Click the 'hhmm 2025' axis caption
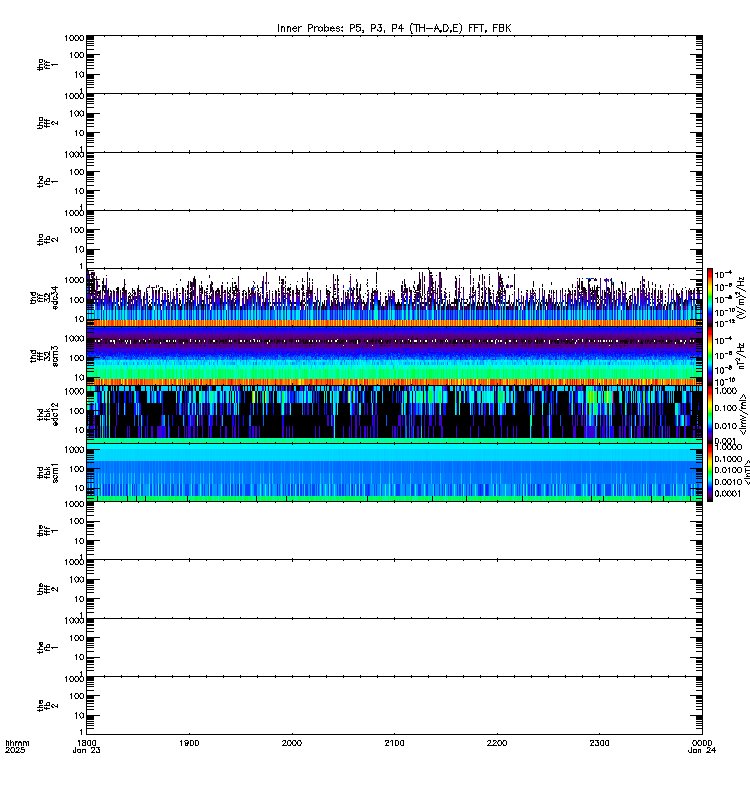Screen dimensions: 750x800 pos(17,746)
